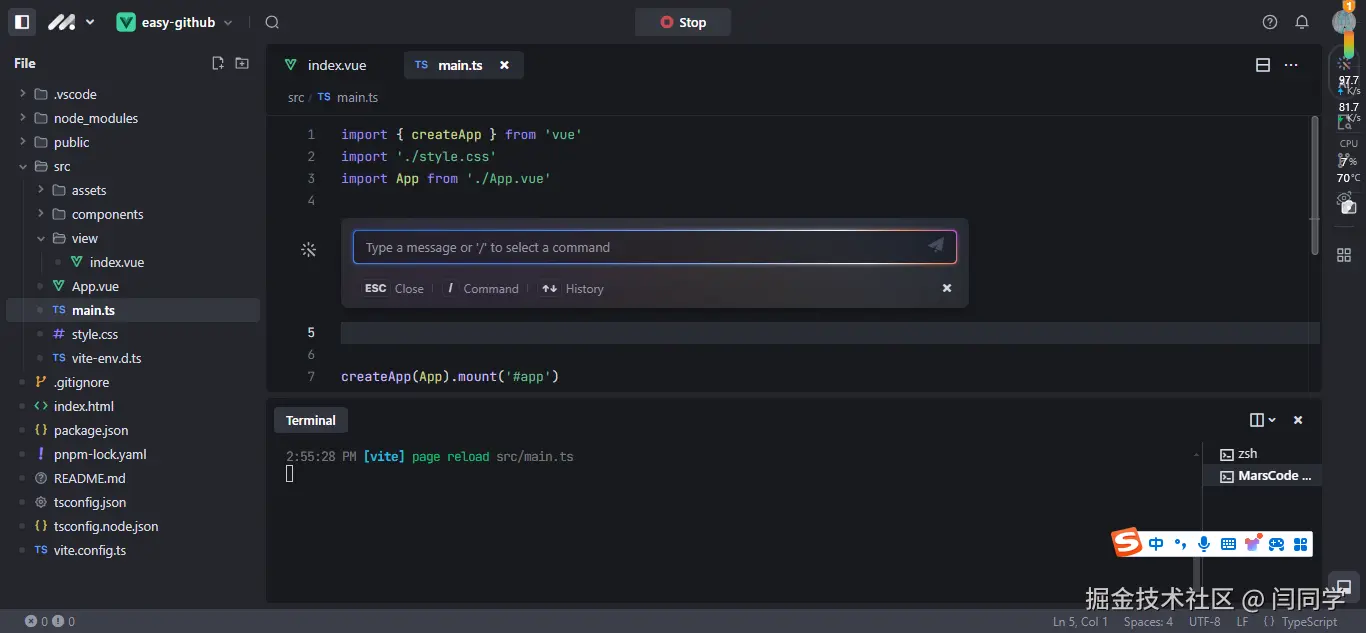1366x633 pixels.
Task: Close the terminal panel
Action: point(1298,420)
